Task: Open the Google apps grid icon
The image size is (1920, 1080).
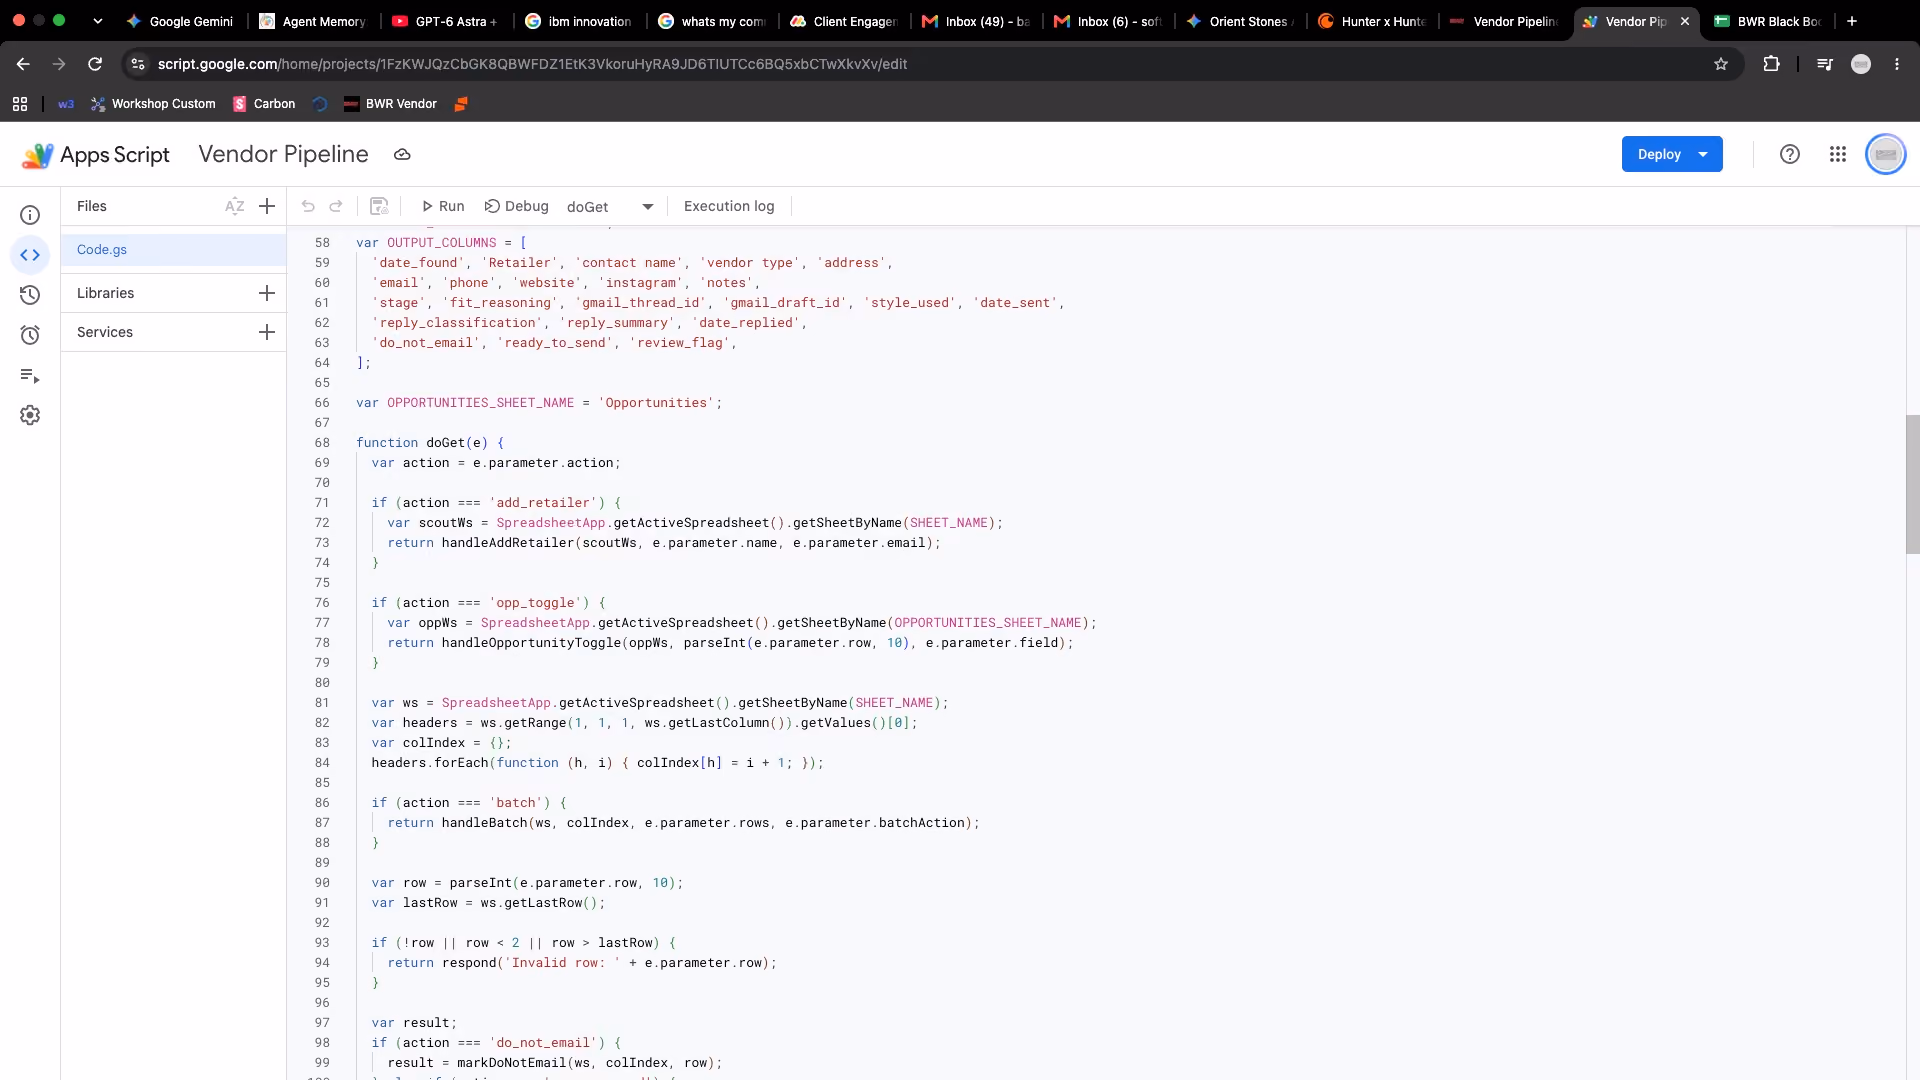Action: [x=1838, y=154]
